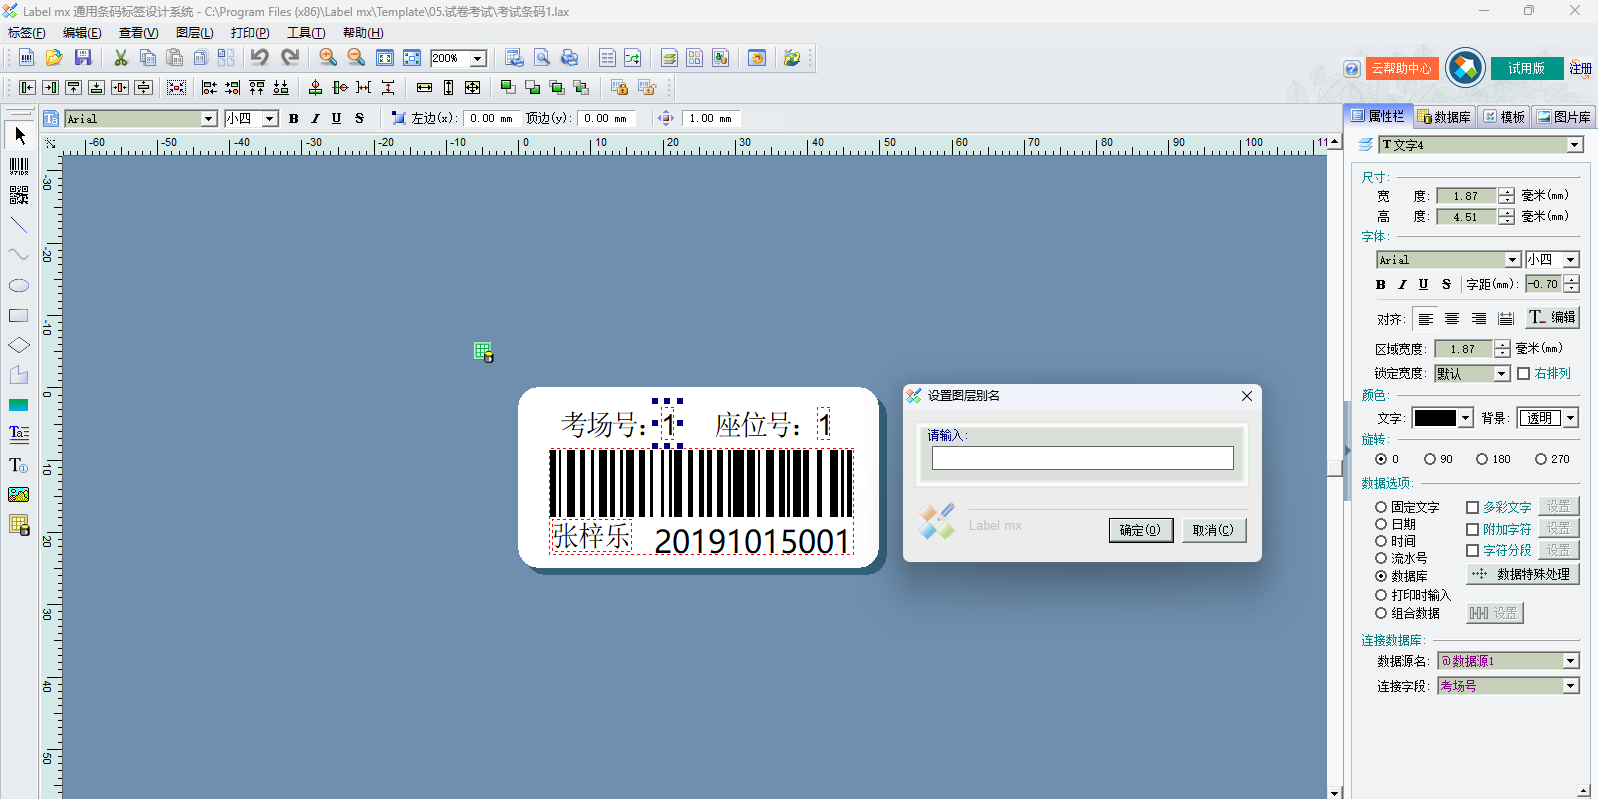Screen dimensions: 1598x799
Task: Expand the 连接字段 考场号 dropdown
Action: [1570, 686]
